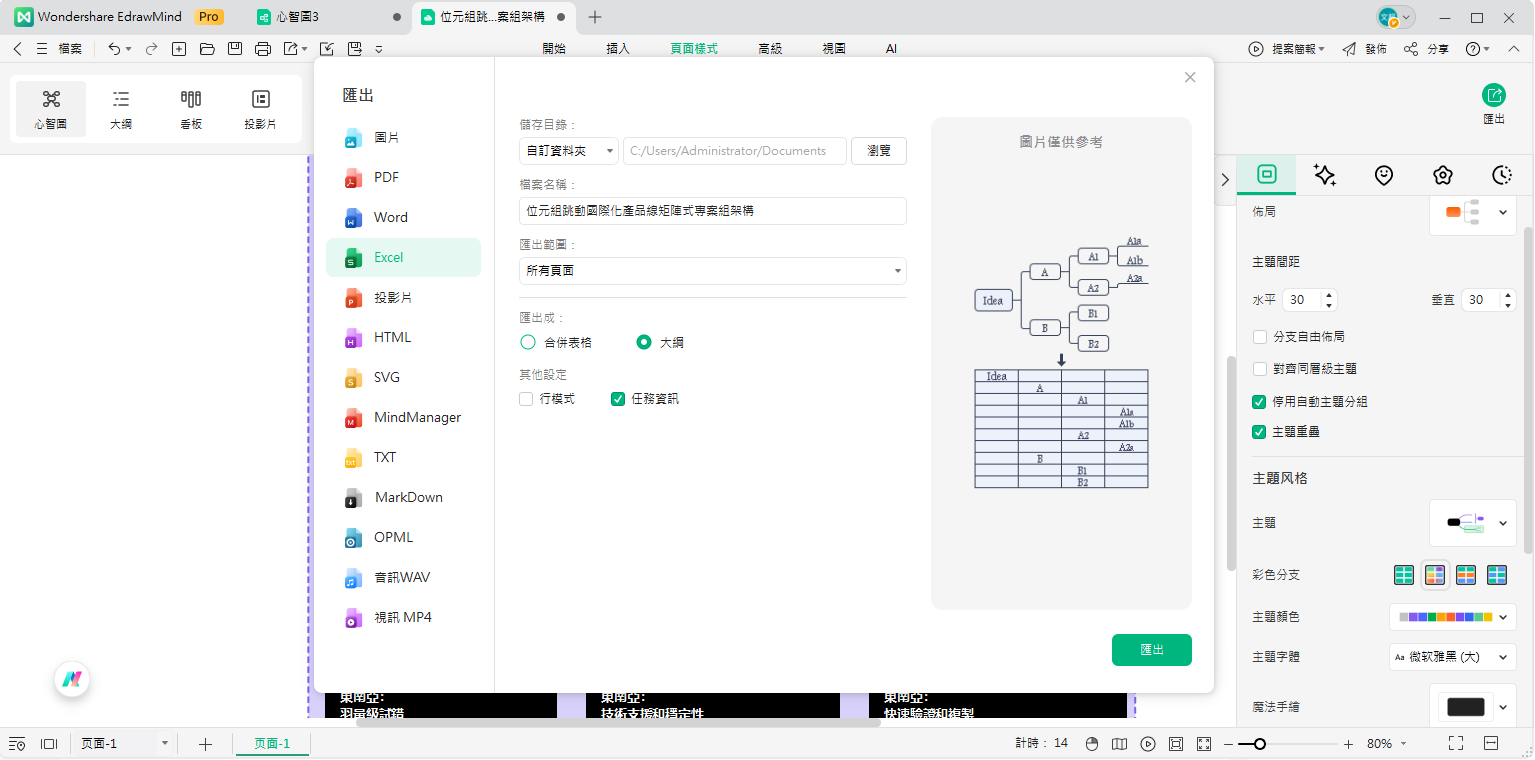The height and width of the screenshot is (760, 1535).
Task: Switch to 投影片 (Slides) mode
Action: point(259,108)
